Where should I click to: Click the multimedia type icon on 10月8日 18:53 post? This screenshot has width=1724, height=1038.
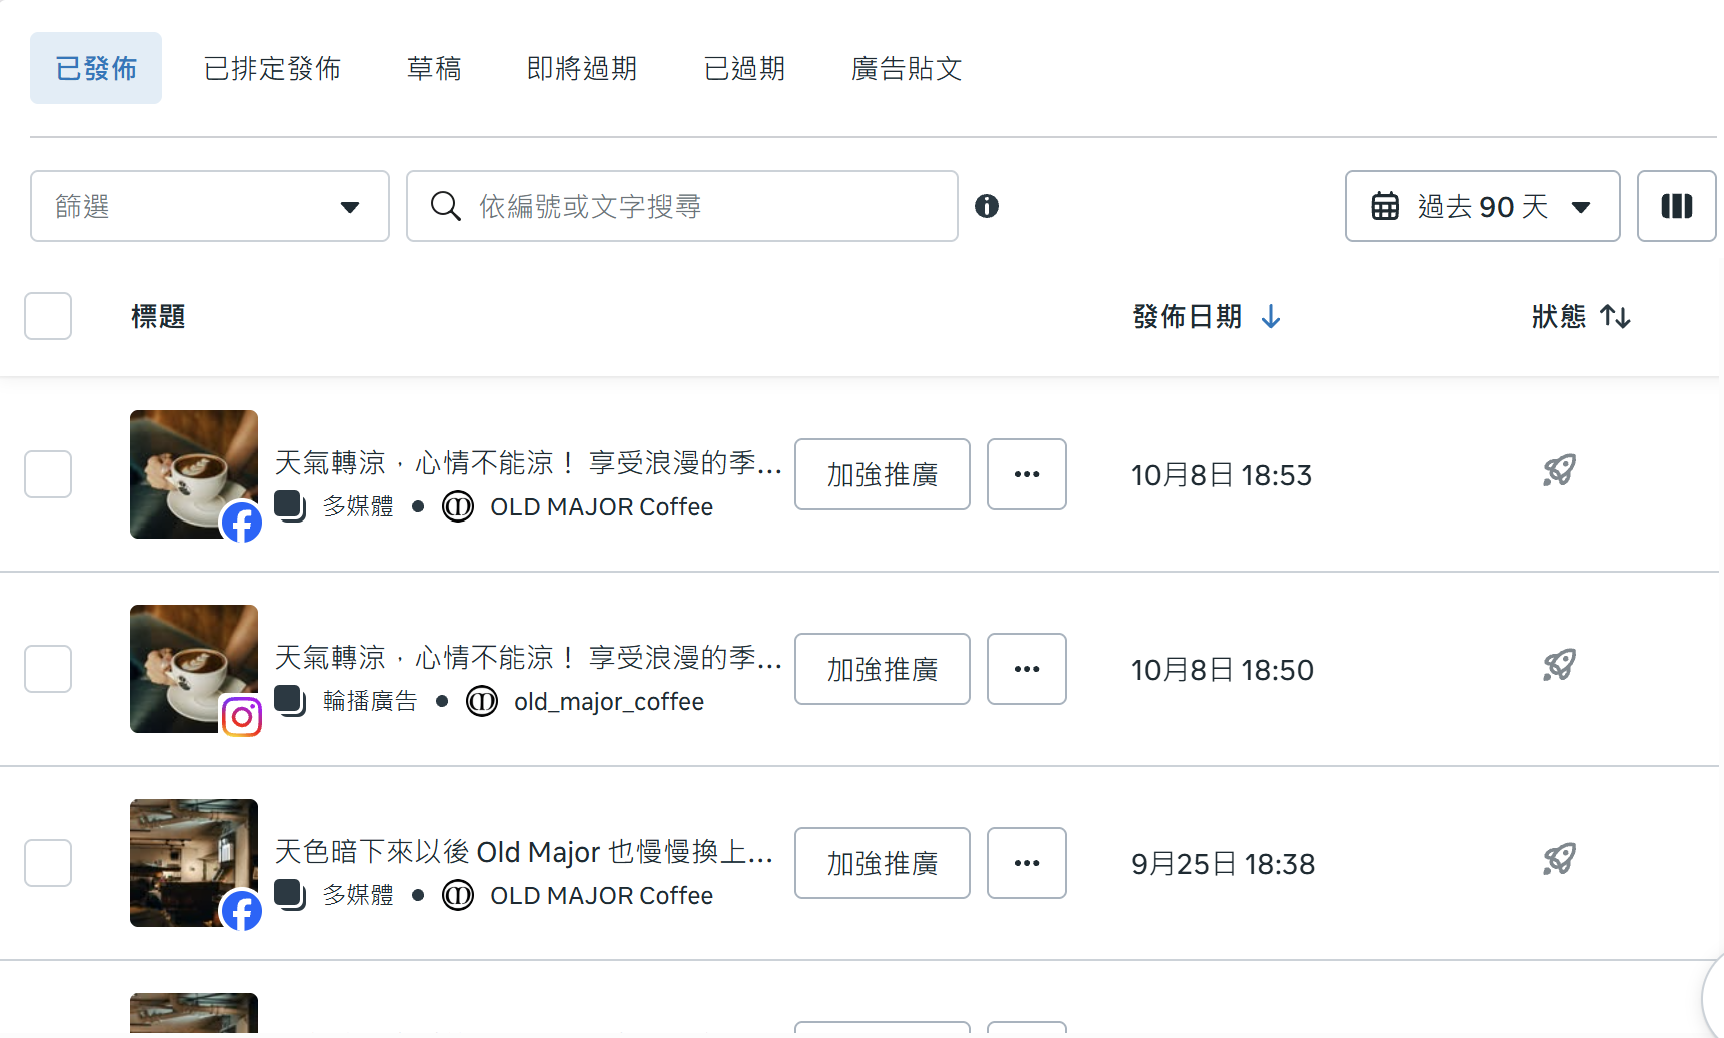tap(290, 505)
